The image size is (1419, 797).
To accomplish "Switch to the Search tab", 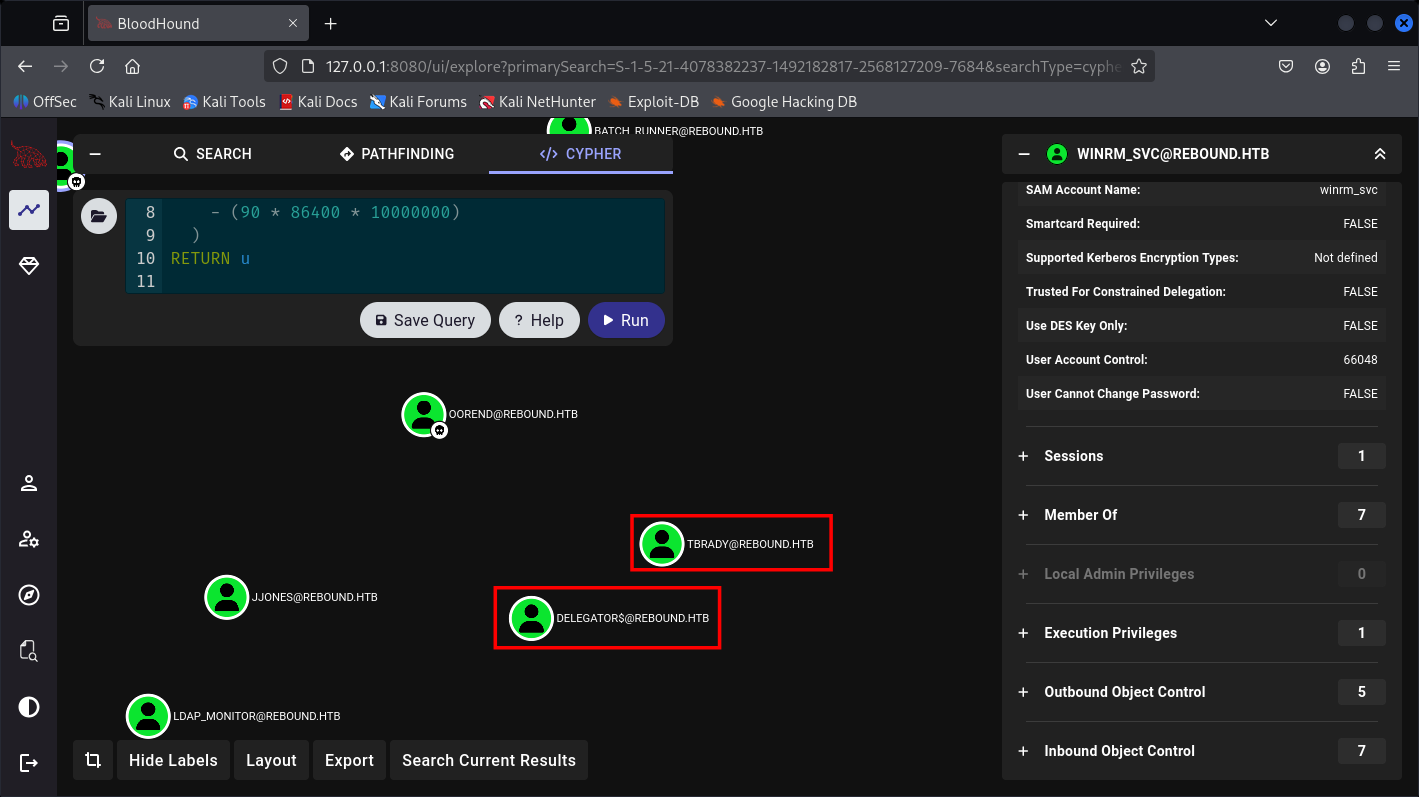I will pyautogui.click(x=212, y=154).
